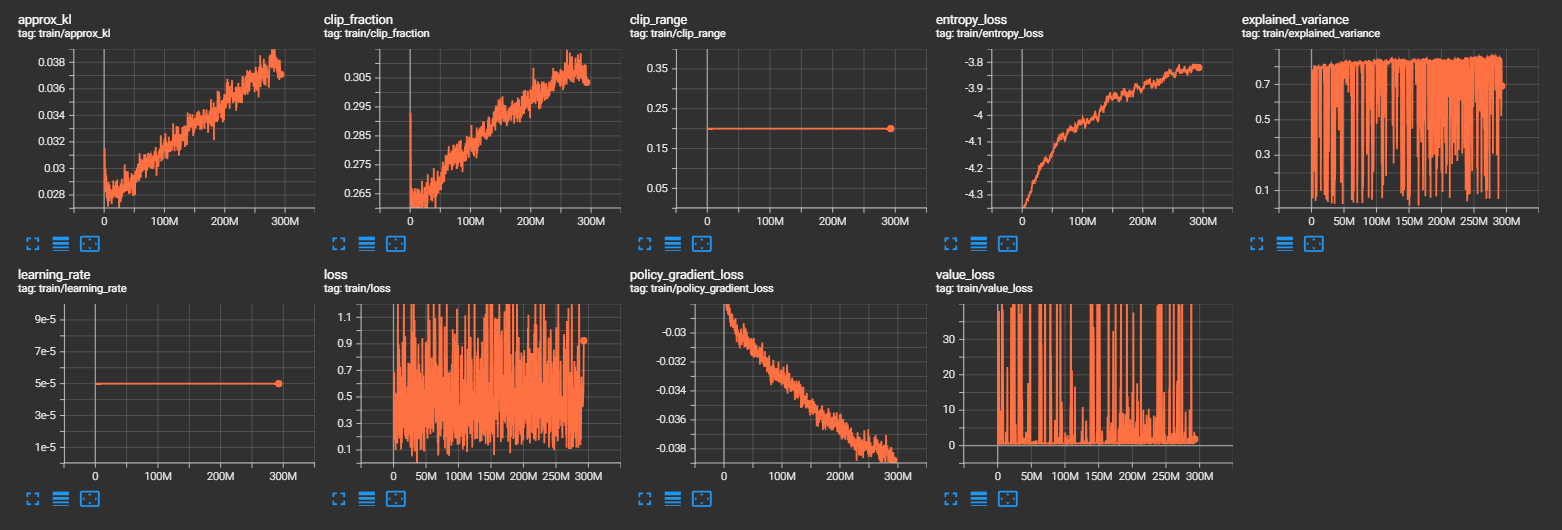1562x530 pixels.
Task: Click the end point of learning_rate line
Action: (x=278, y=383)
